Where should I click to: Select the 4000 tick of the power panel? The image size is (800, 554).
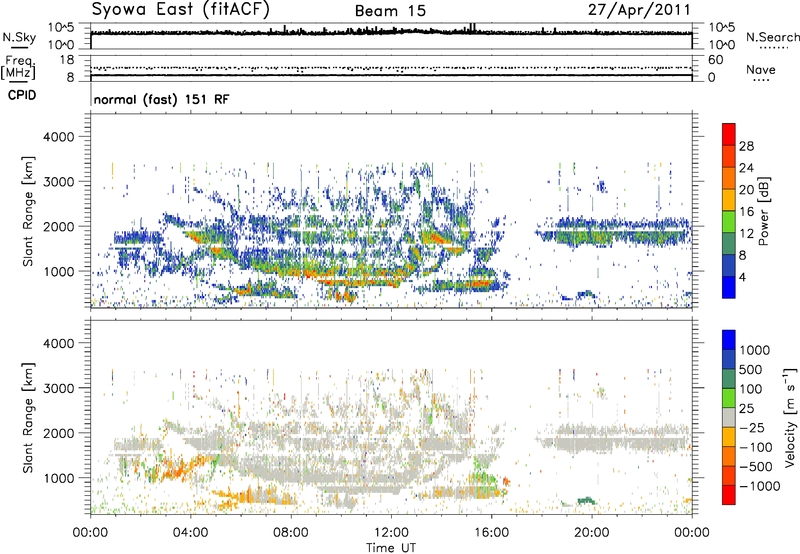[58, 137]
